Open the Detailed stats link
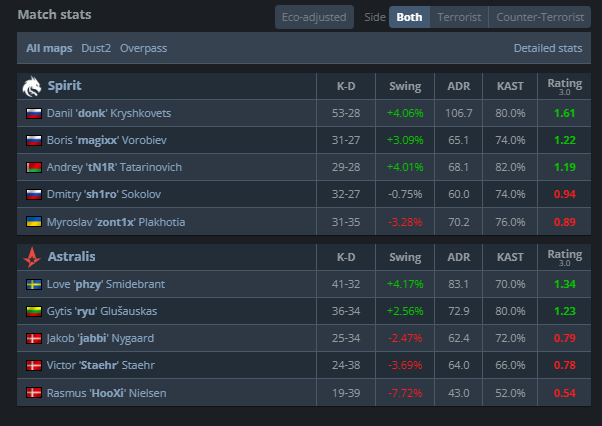The width and height of the screenshot is (602, 426). (x=548, y=48)
